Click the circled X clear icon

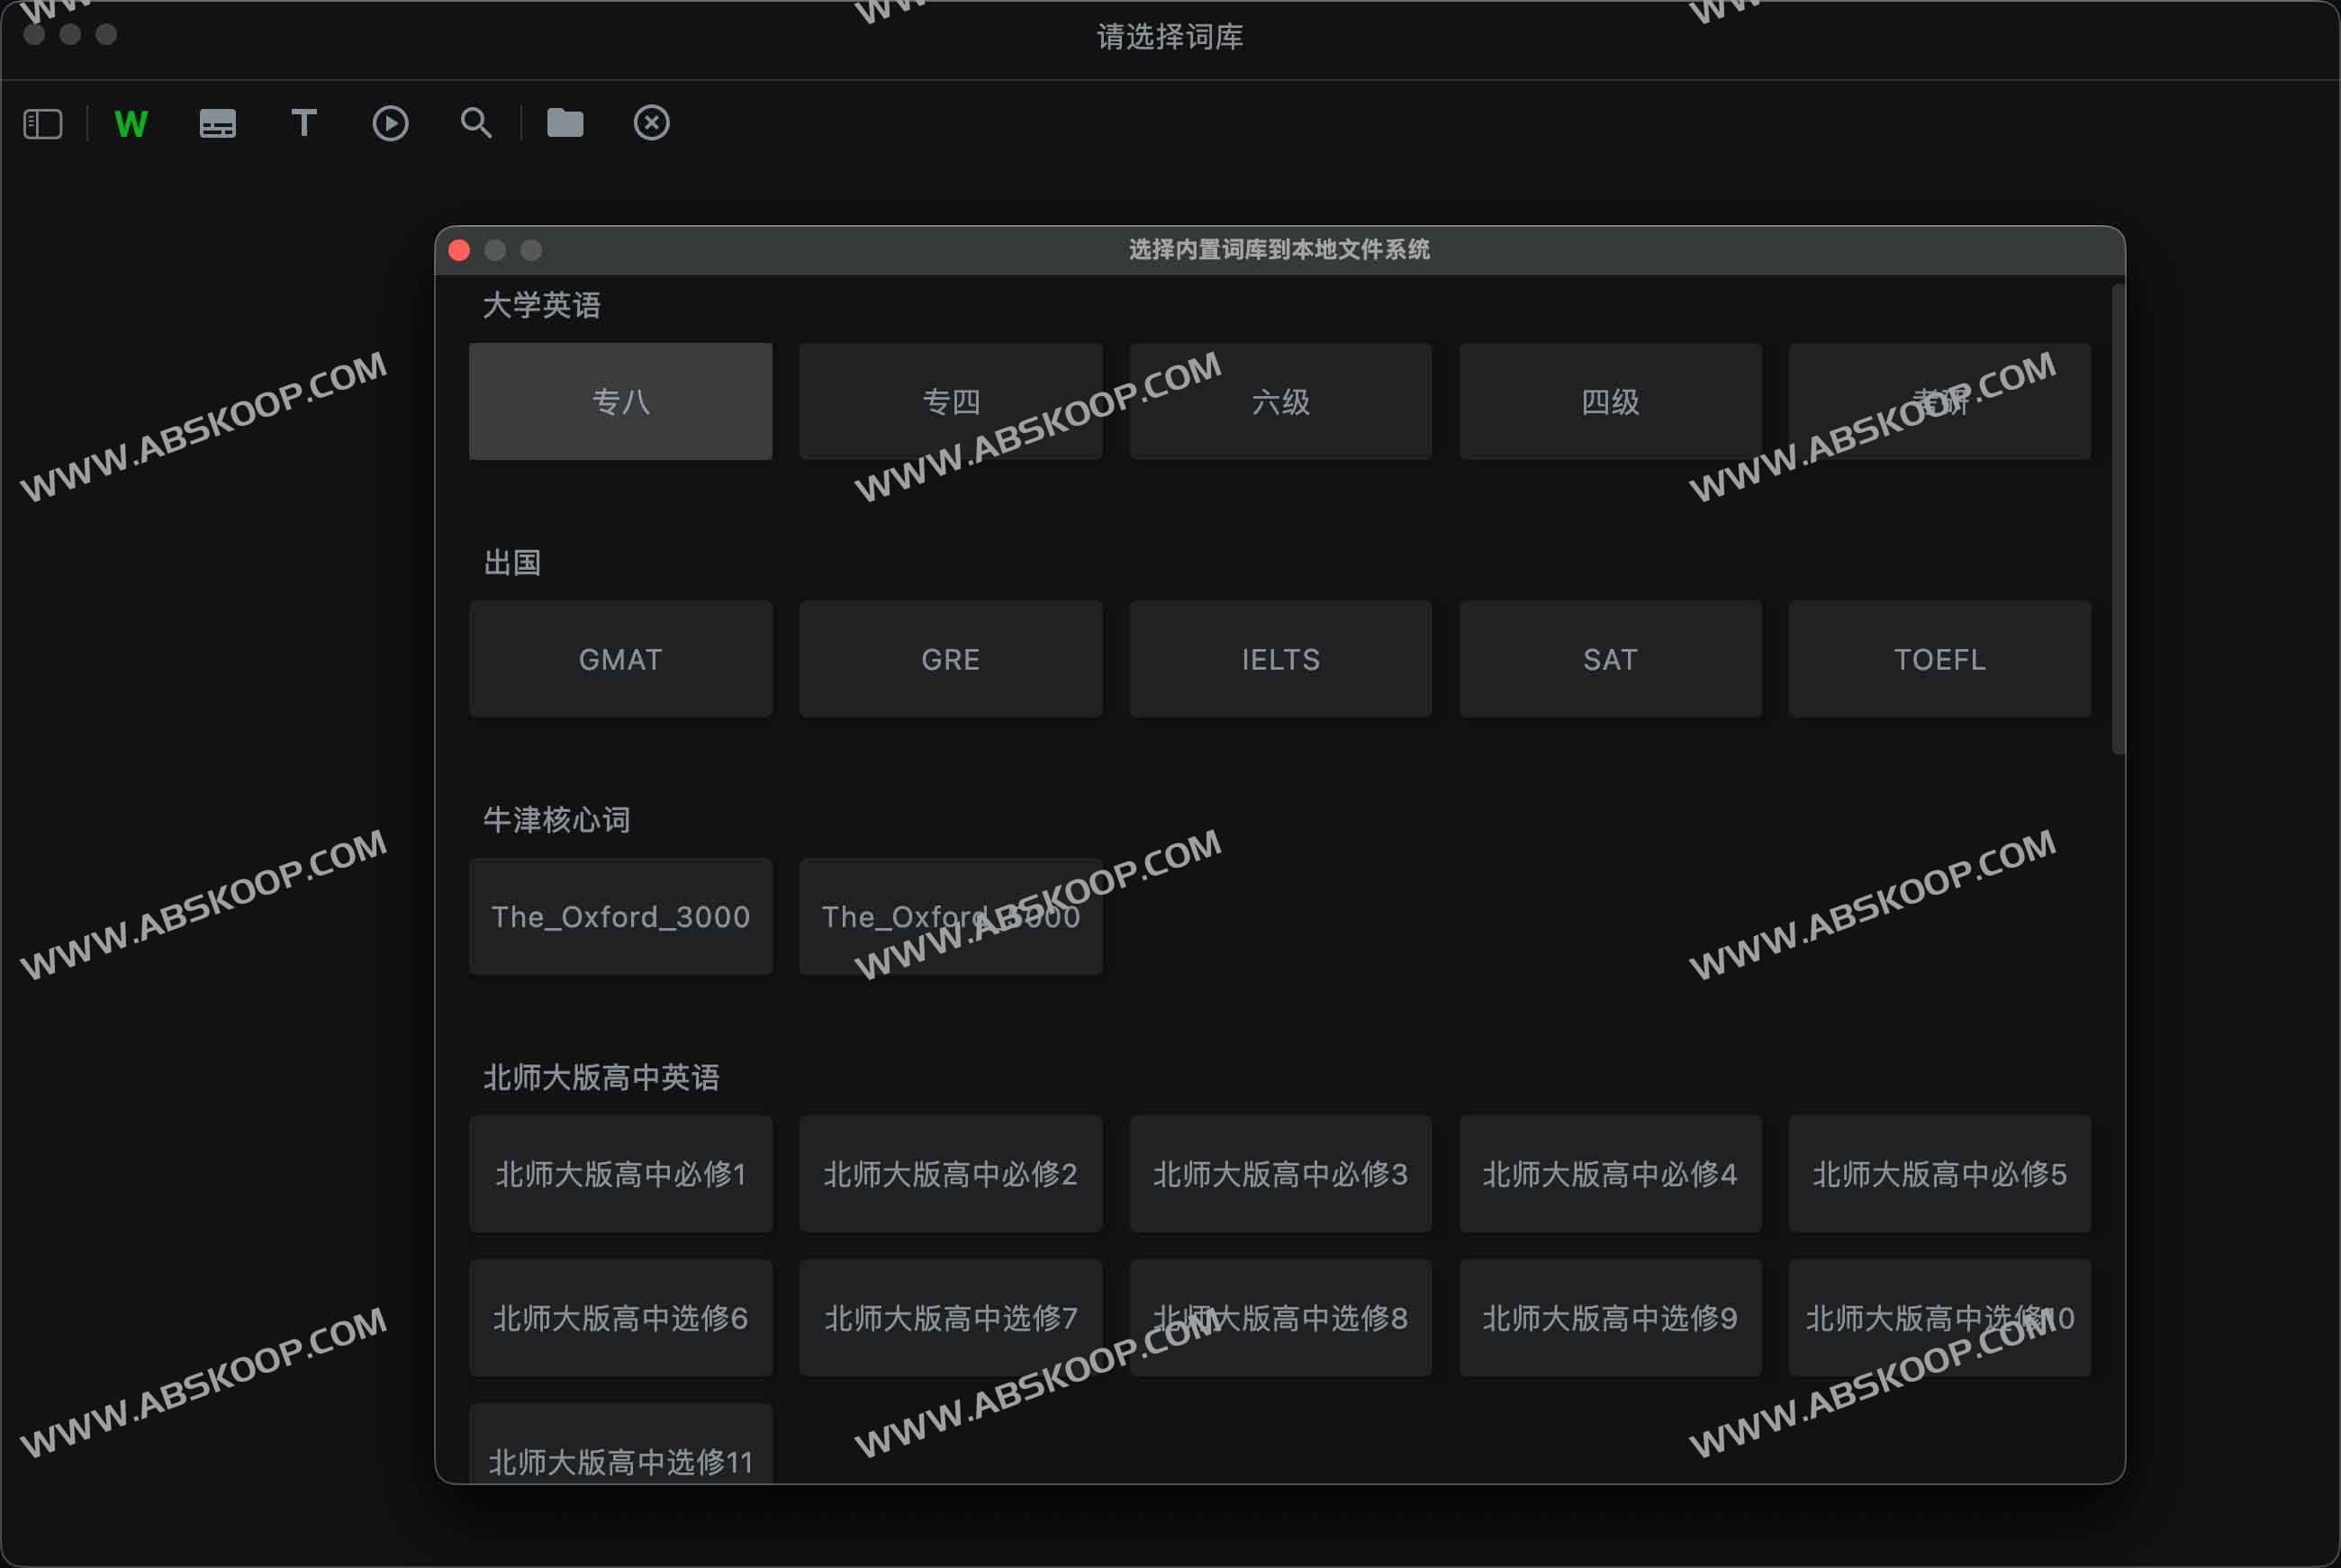coord(651,123)
